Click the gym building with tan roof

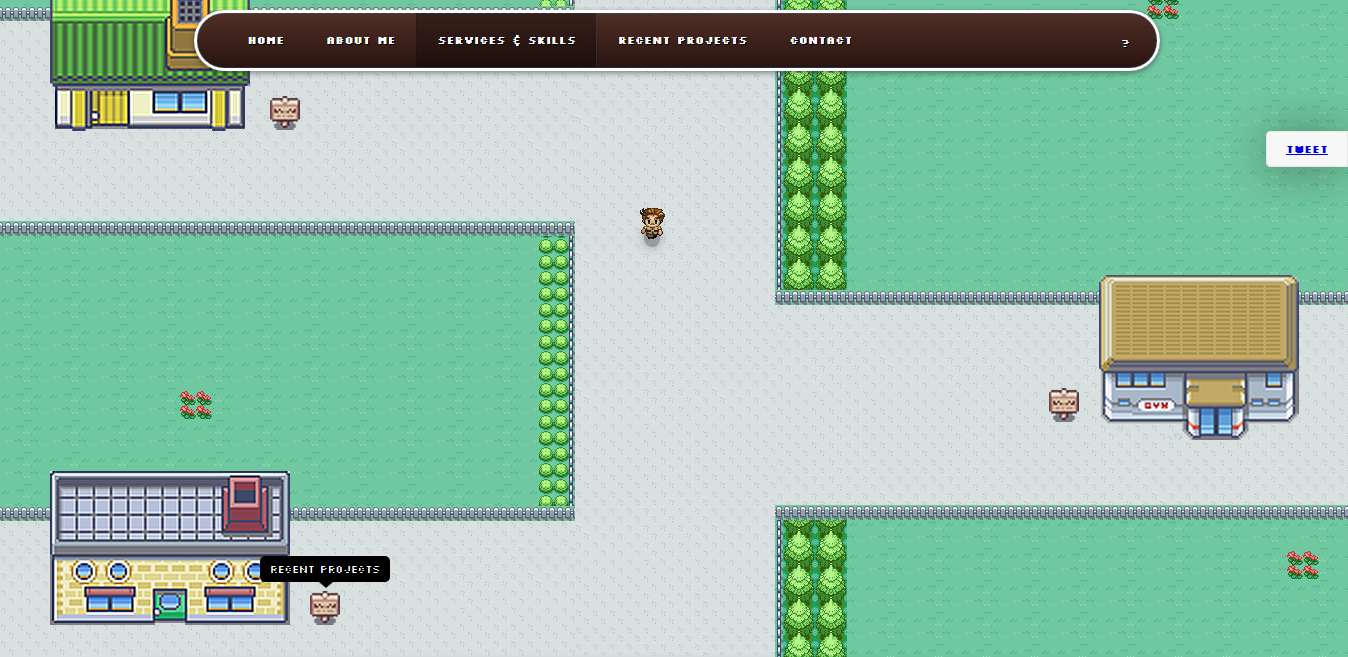pyautogui.click(x=1199, y=357)
